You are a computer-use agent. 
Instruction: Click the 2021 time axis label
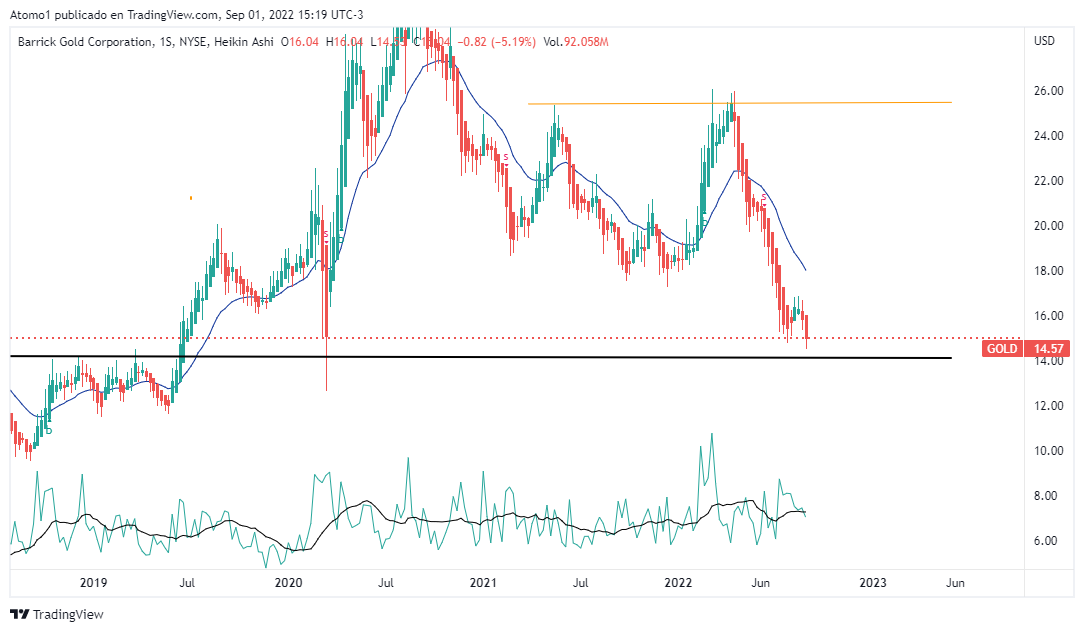(483, 582)
